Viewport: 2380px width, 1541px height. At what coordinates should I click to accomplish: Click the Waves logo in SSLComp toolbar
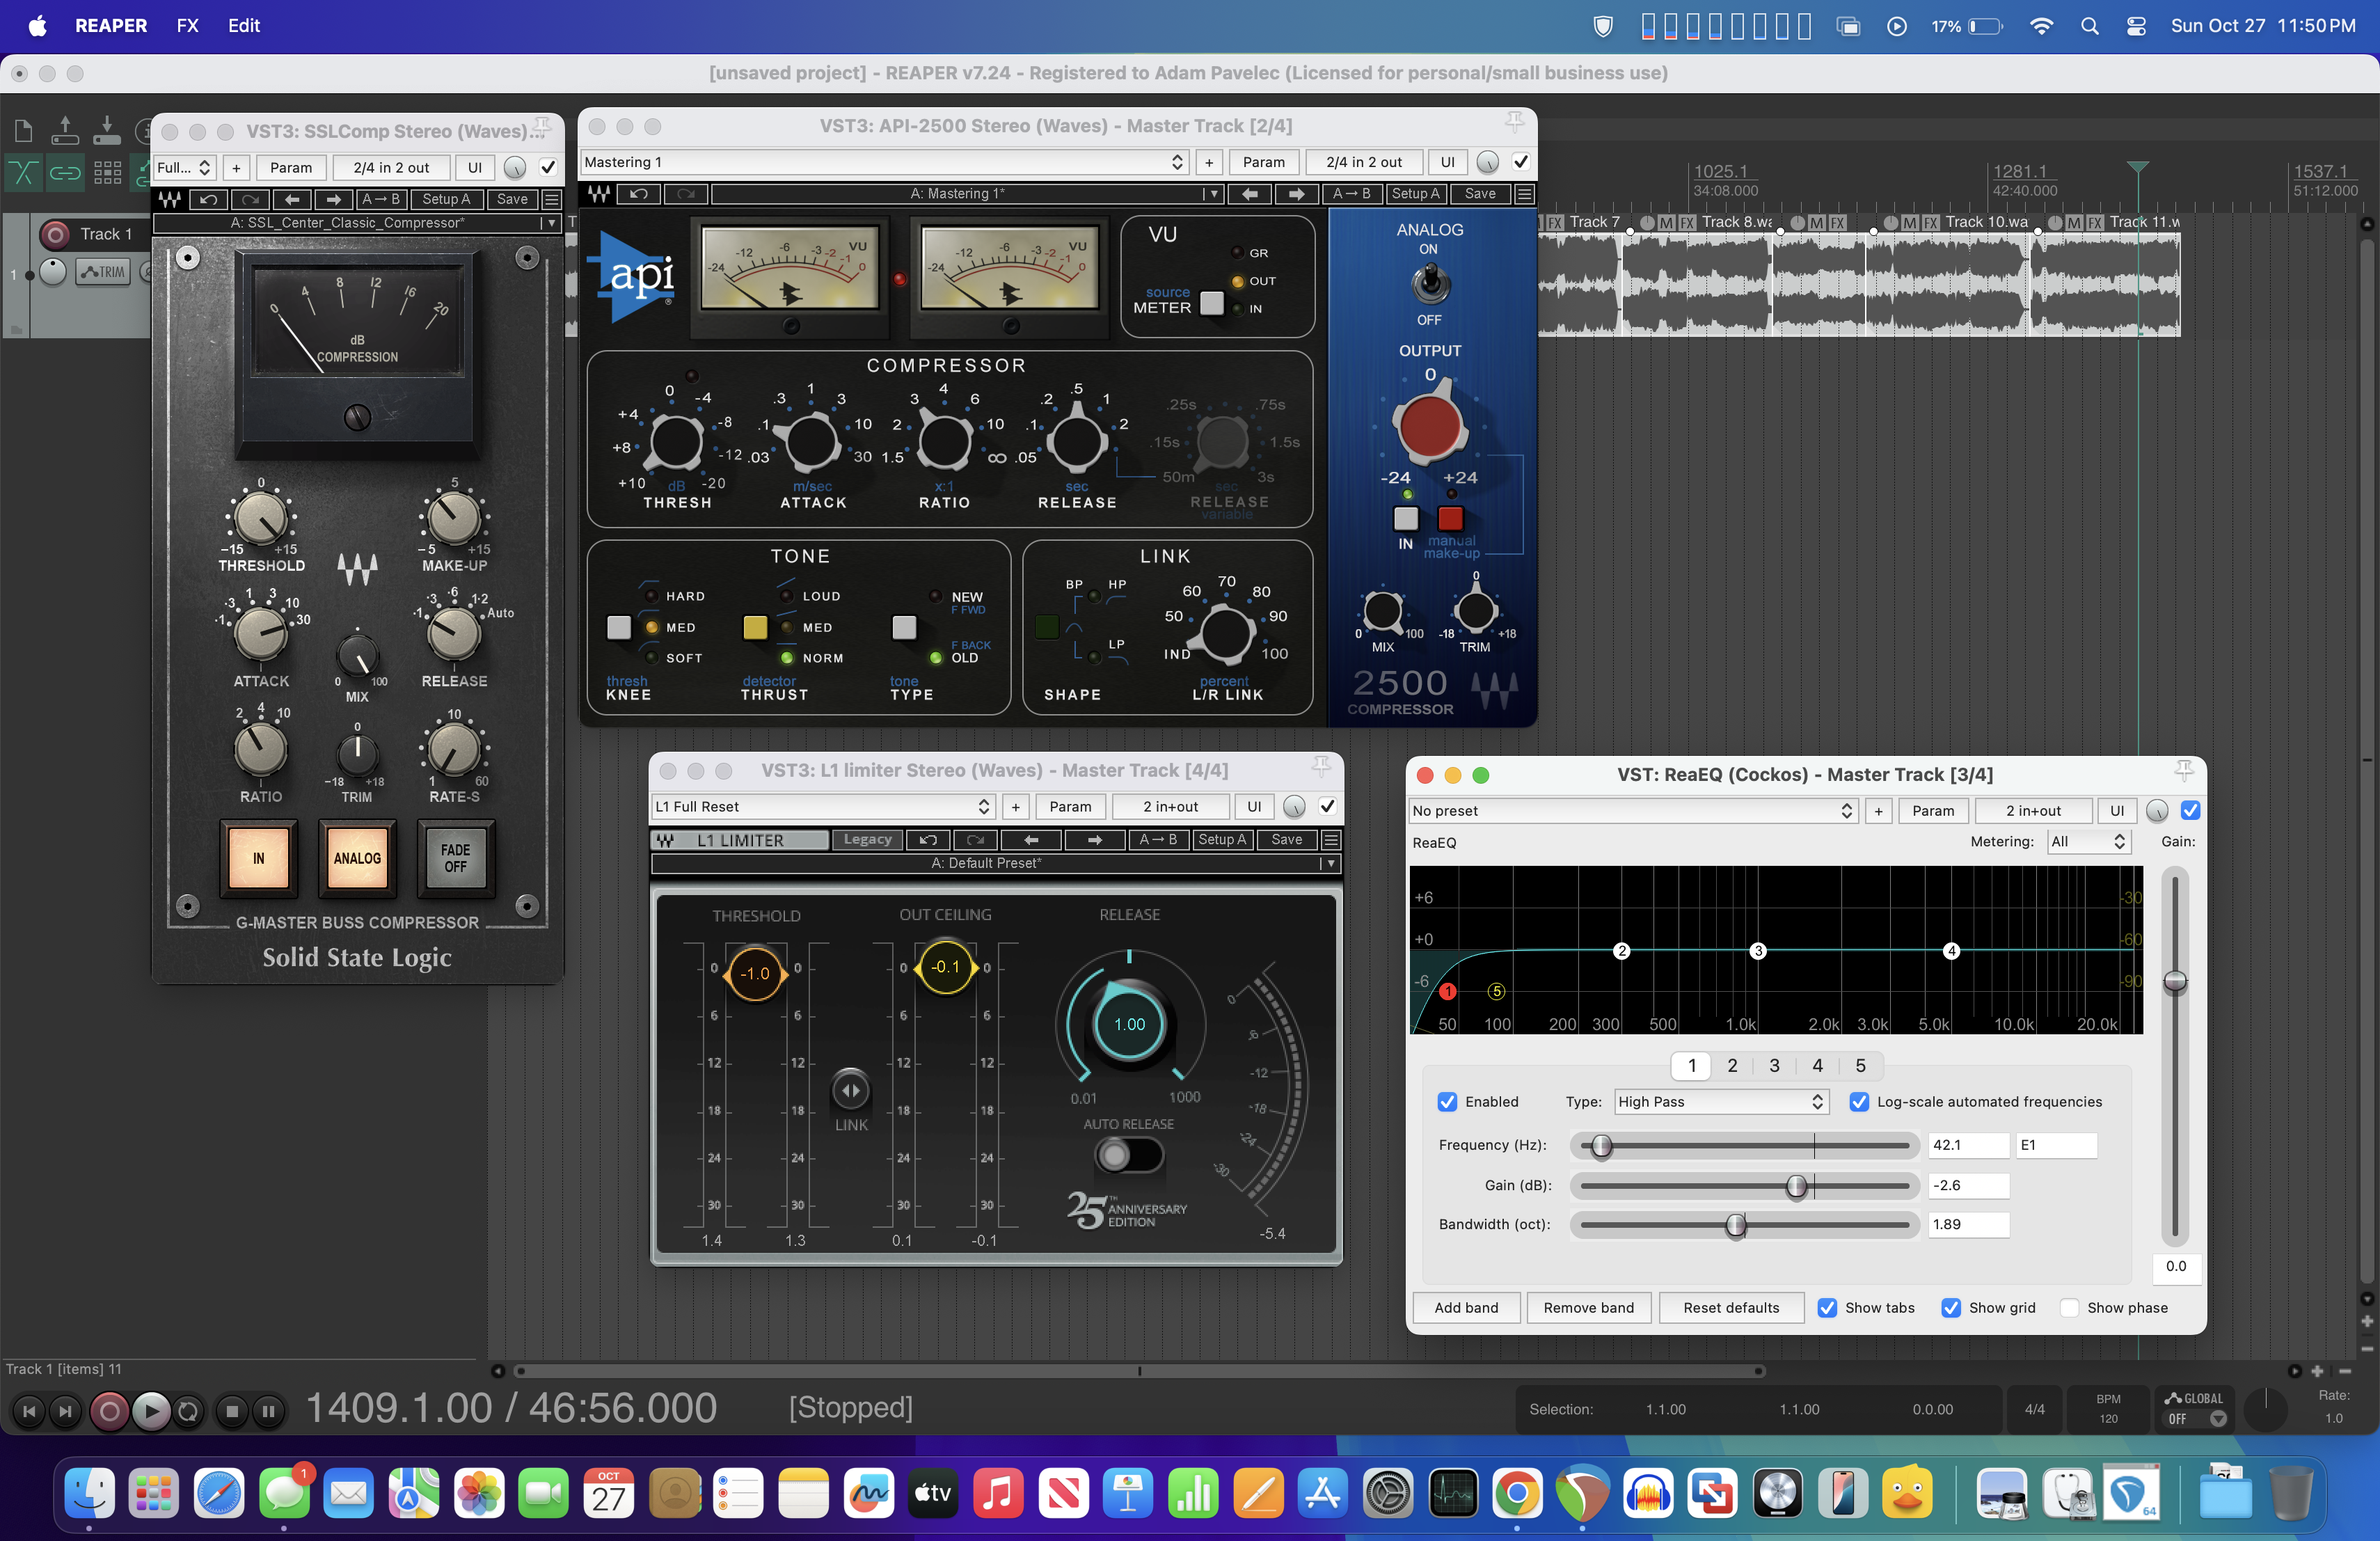click(170, 199)
